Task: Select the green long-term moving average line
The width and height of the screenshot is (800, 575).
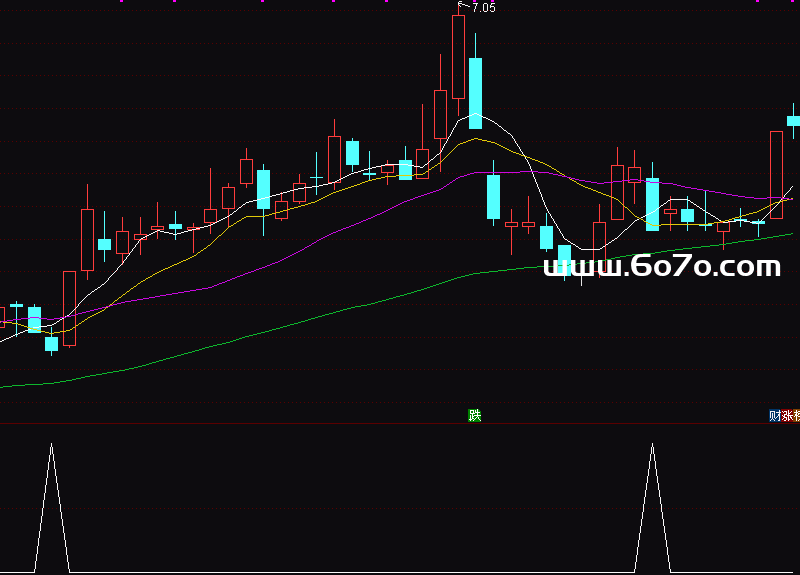Action: click(300, 322)
